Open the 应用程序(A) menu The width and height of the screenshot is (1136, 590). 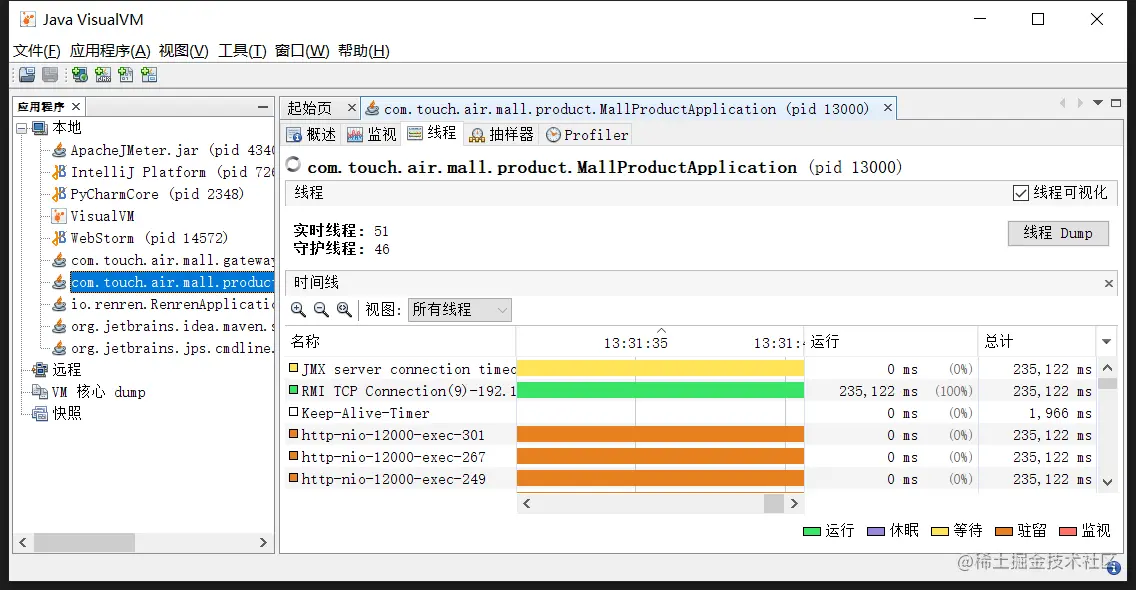(x=110, y=51)
